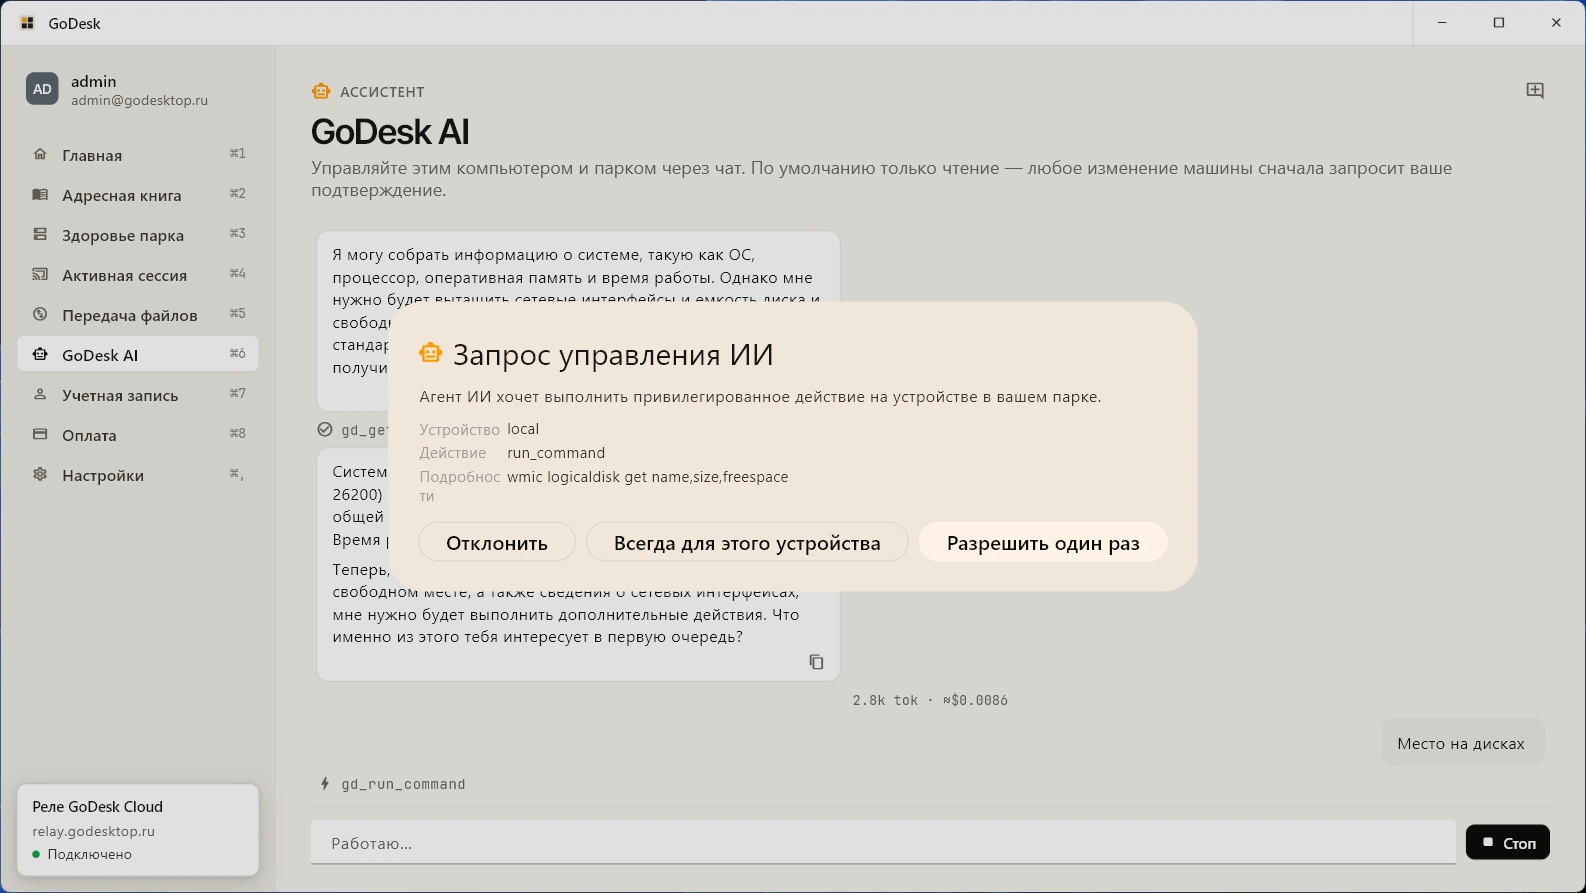This screenshot has height=893, width=1586.
Task: Click the AD user avatar
Action: 42,89
